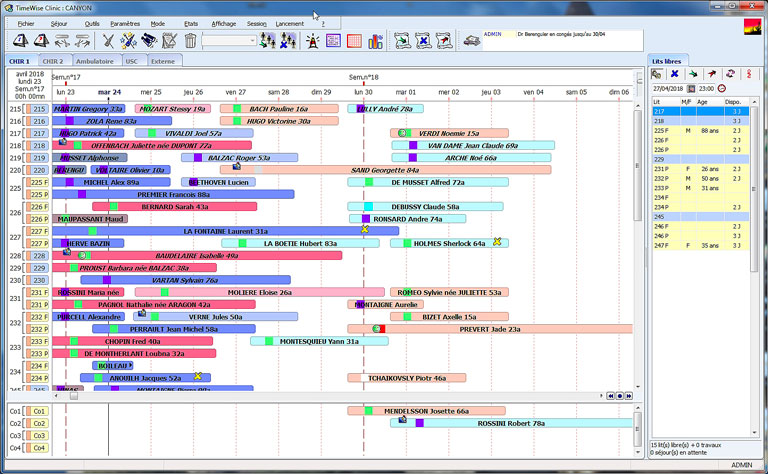The height and width of the screenshot is (474, 768).
Task: Switch to the USC tab
Action: pyautogui.click(x=131, y=62)
